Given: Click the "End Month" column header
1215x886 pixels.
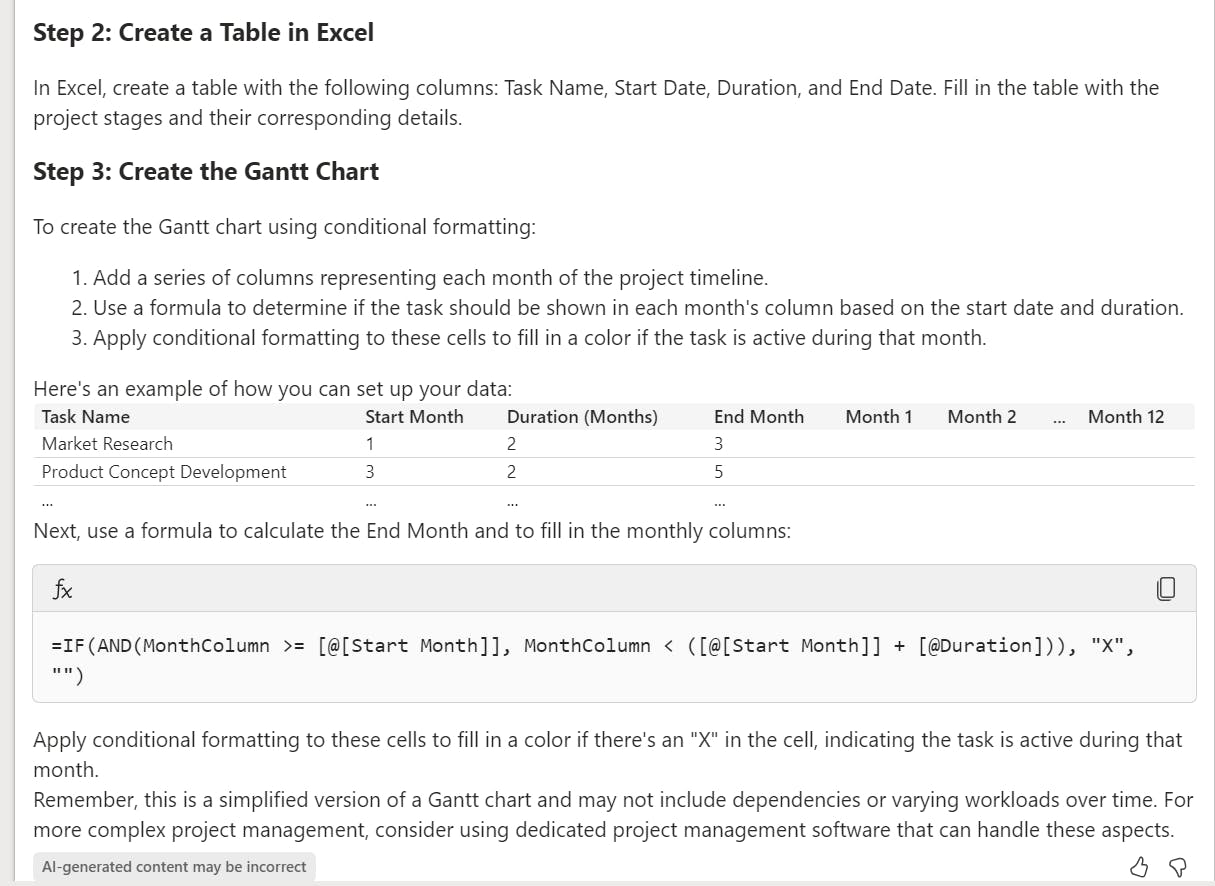Looking at the screenshot, I should 758,417.
